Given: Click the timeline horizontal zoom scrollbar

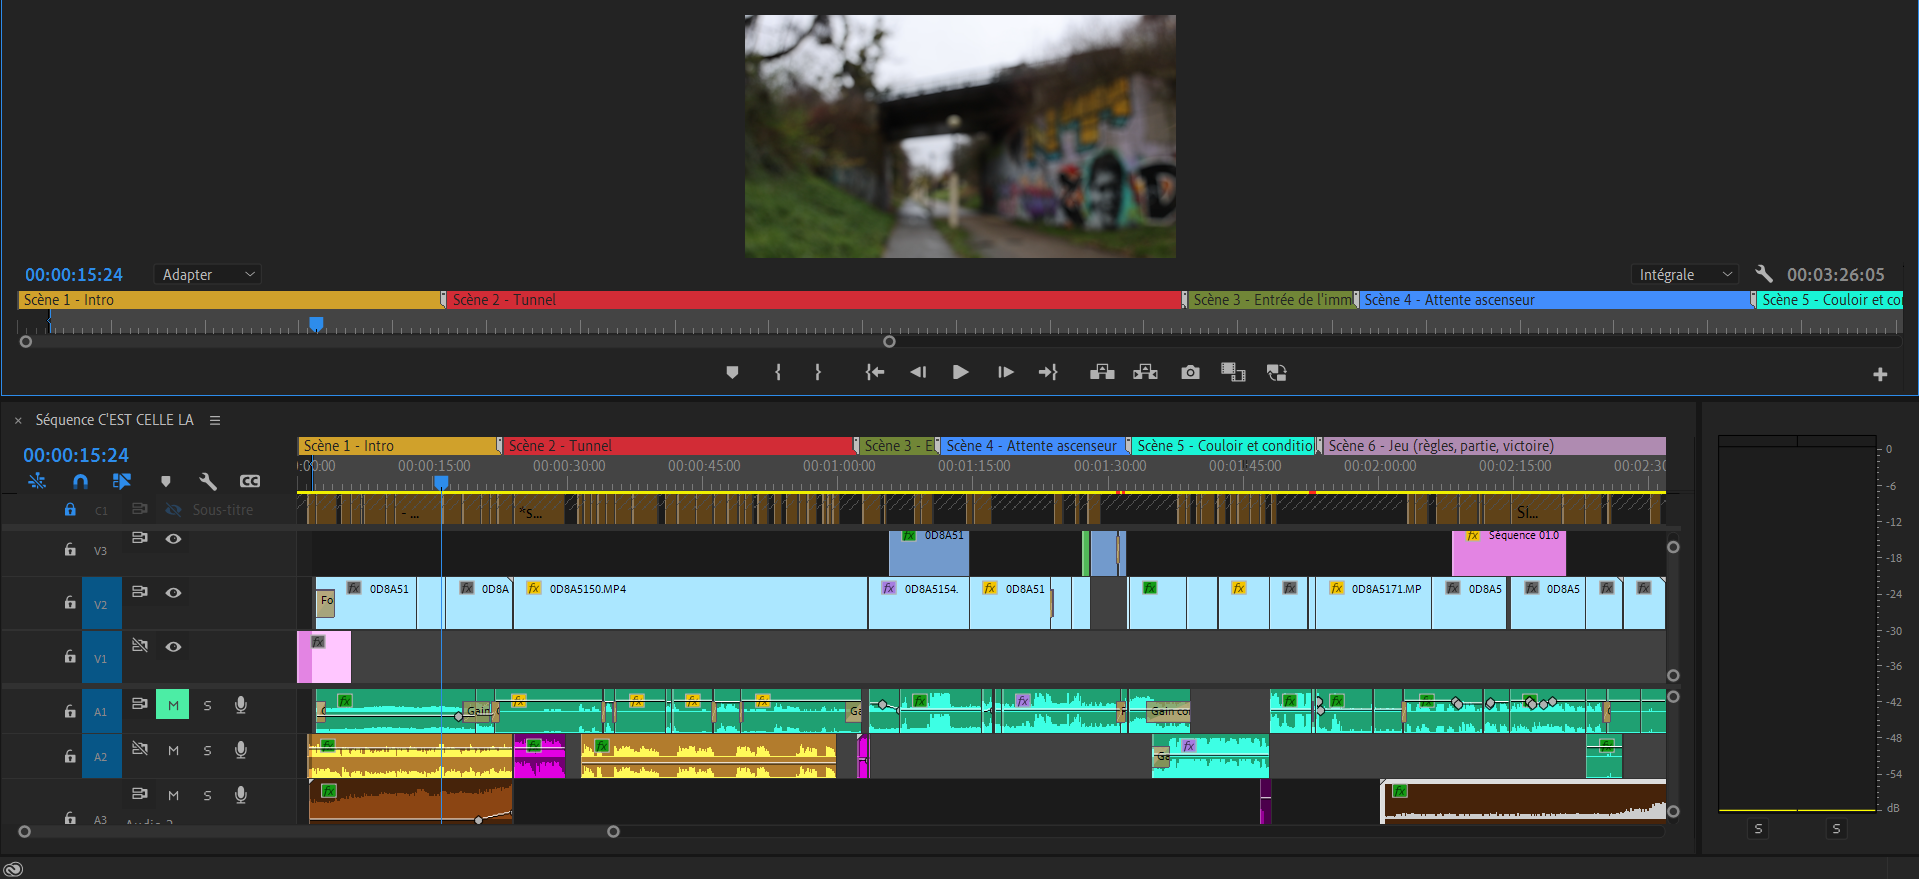Looking at the screenshot, I should pyautogui.click(x=319, y=831).
